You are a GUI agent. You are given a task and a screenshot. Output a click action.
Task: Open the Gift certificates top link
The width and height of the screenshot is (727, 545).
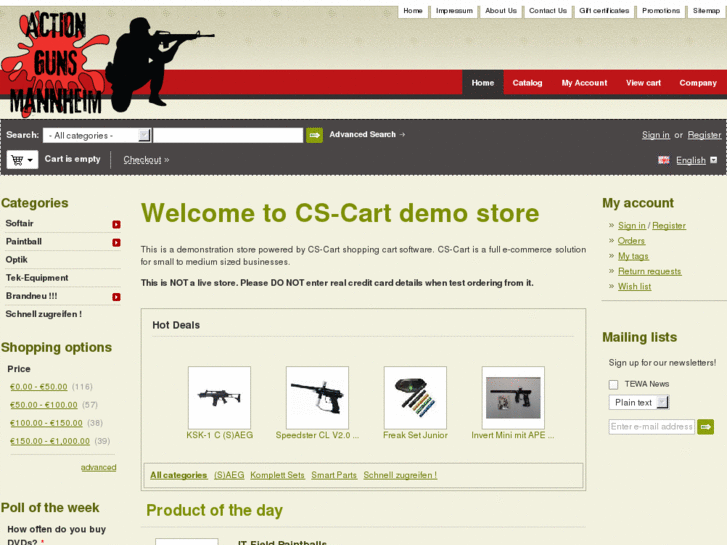click(x=604, y=11)
